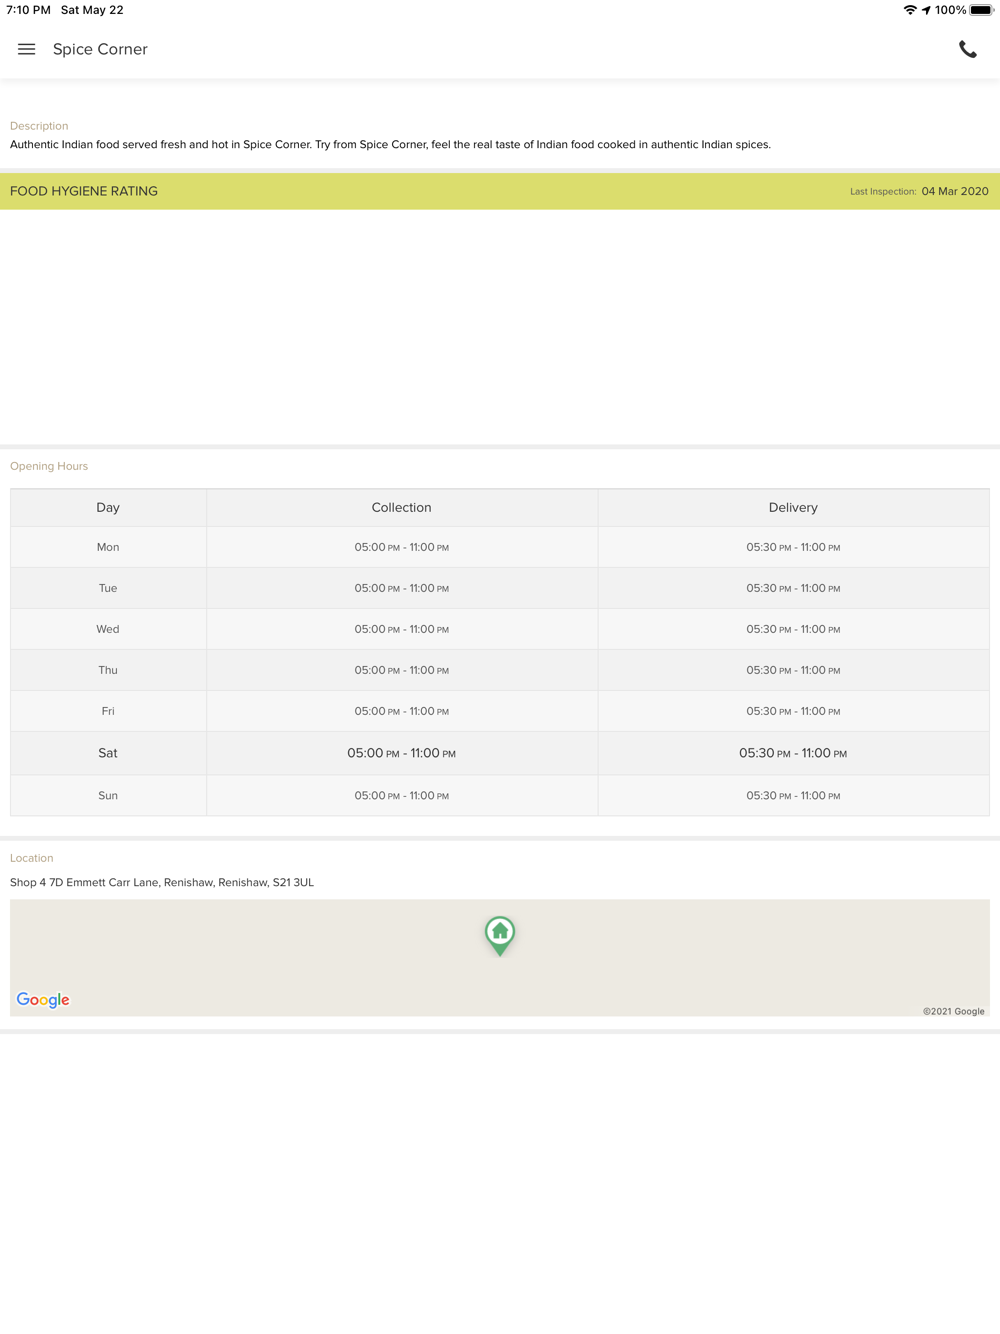Tap Tuesday's collection hours

point(402,588)
